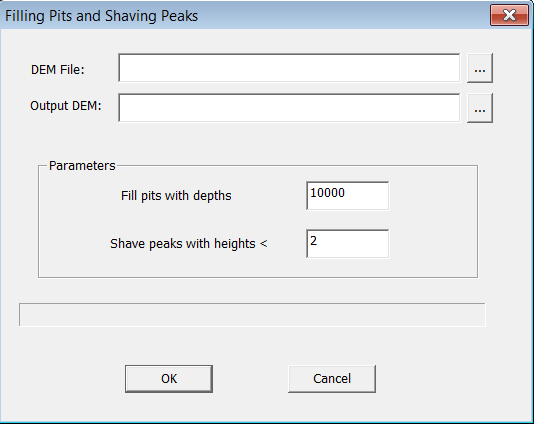Screen dimensions: 534x424
Task: Edit the Fill pits with depths value
Action: click(x=347, y=196)
